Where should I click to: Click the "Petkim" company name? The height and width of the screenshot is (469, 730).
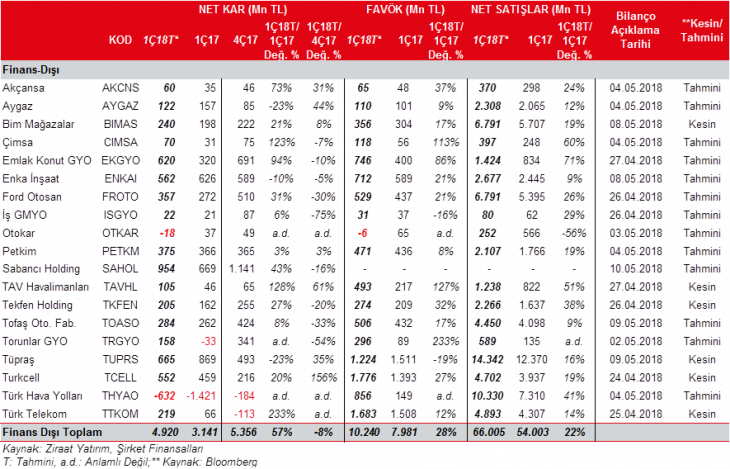pos(19,251)
